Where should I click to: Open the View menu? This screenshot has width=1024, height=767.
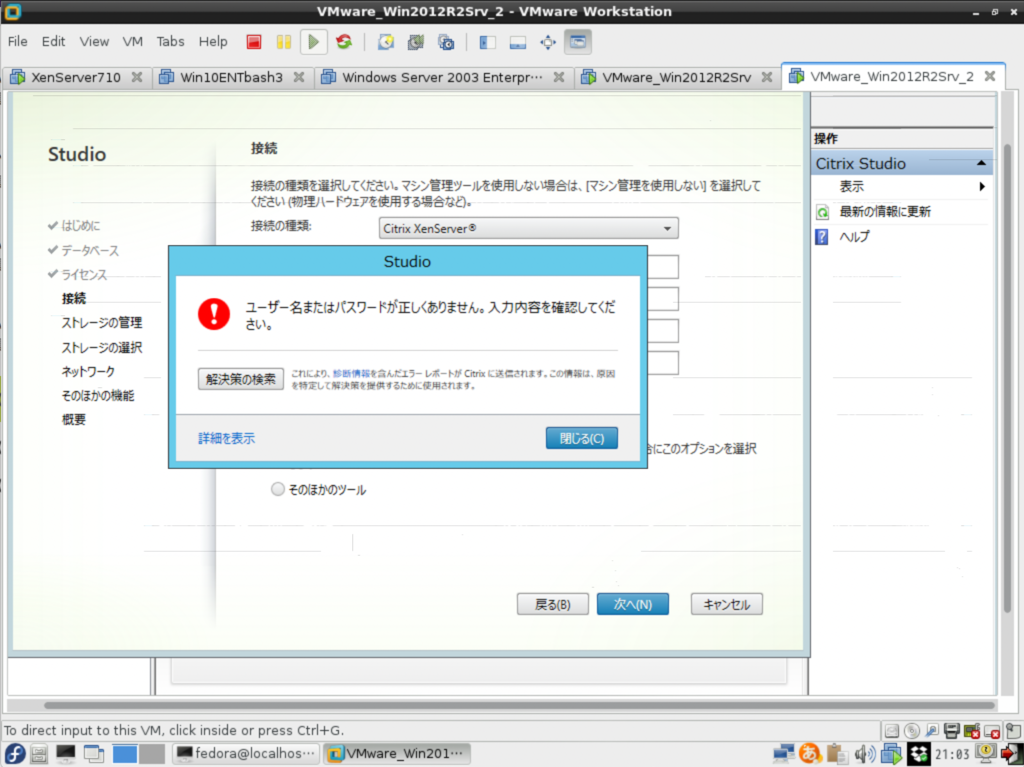94,41
